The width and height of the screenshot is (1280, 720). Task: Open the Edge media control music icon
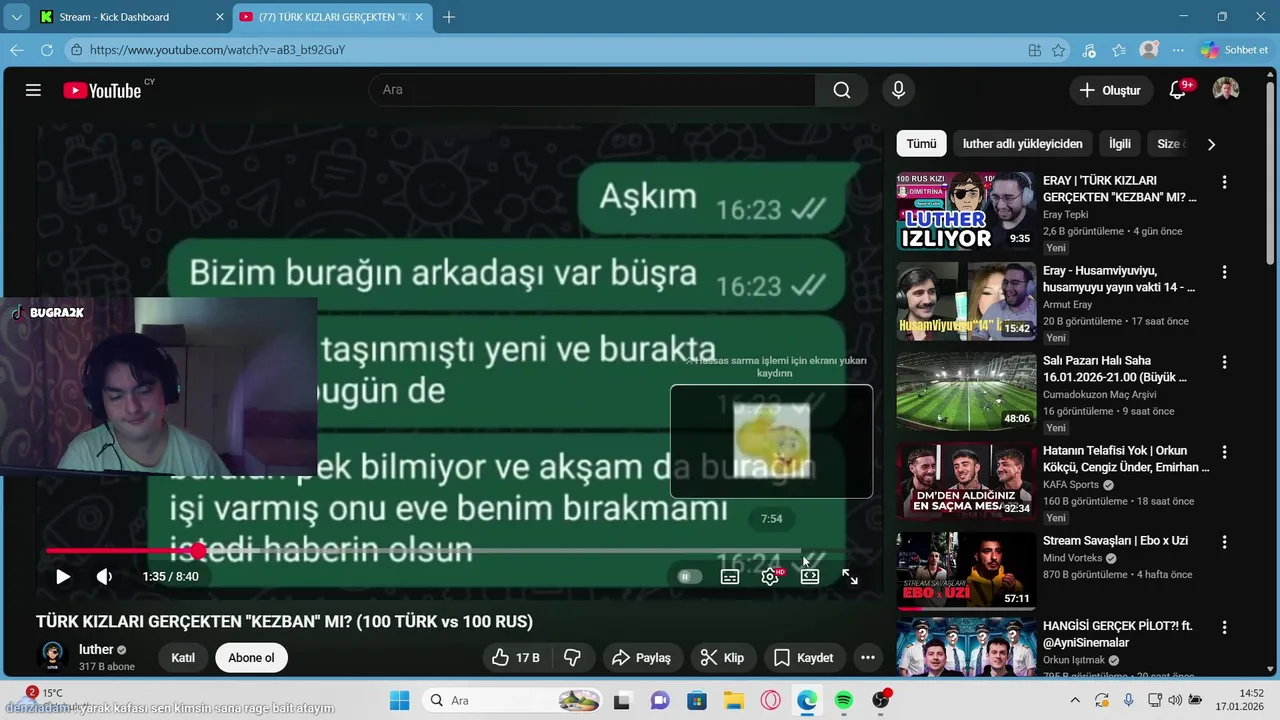click(x=1089, y=50)
